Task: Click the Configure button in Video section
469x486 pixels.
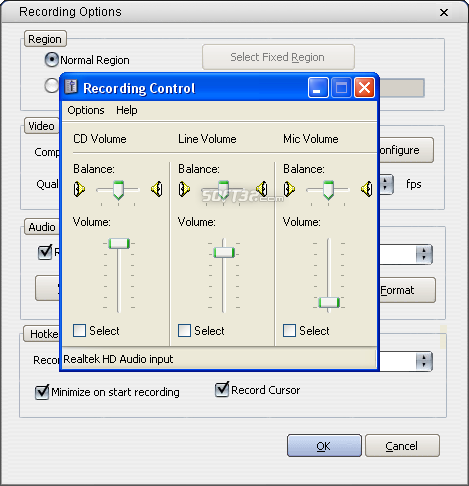Action: [x=406, y=150]
